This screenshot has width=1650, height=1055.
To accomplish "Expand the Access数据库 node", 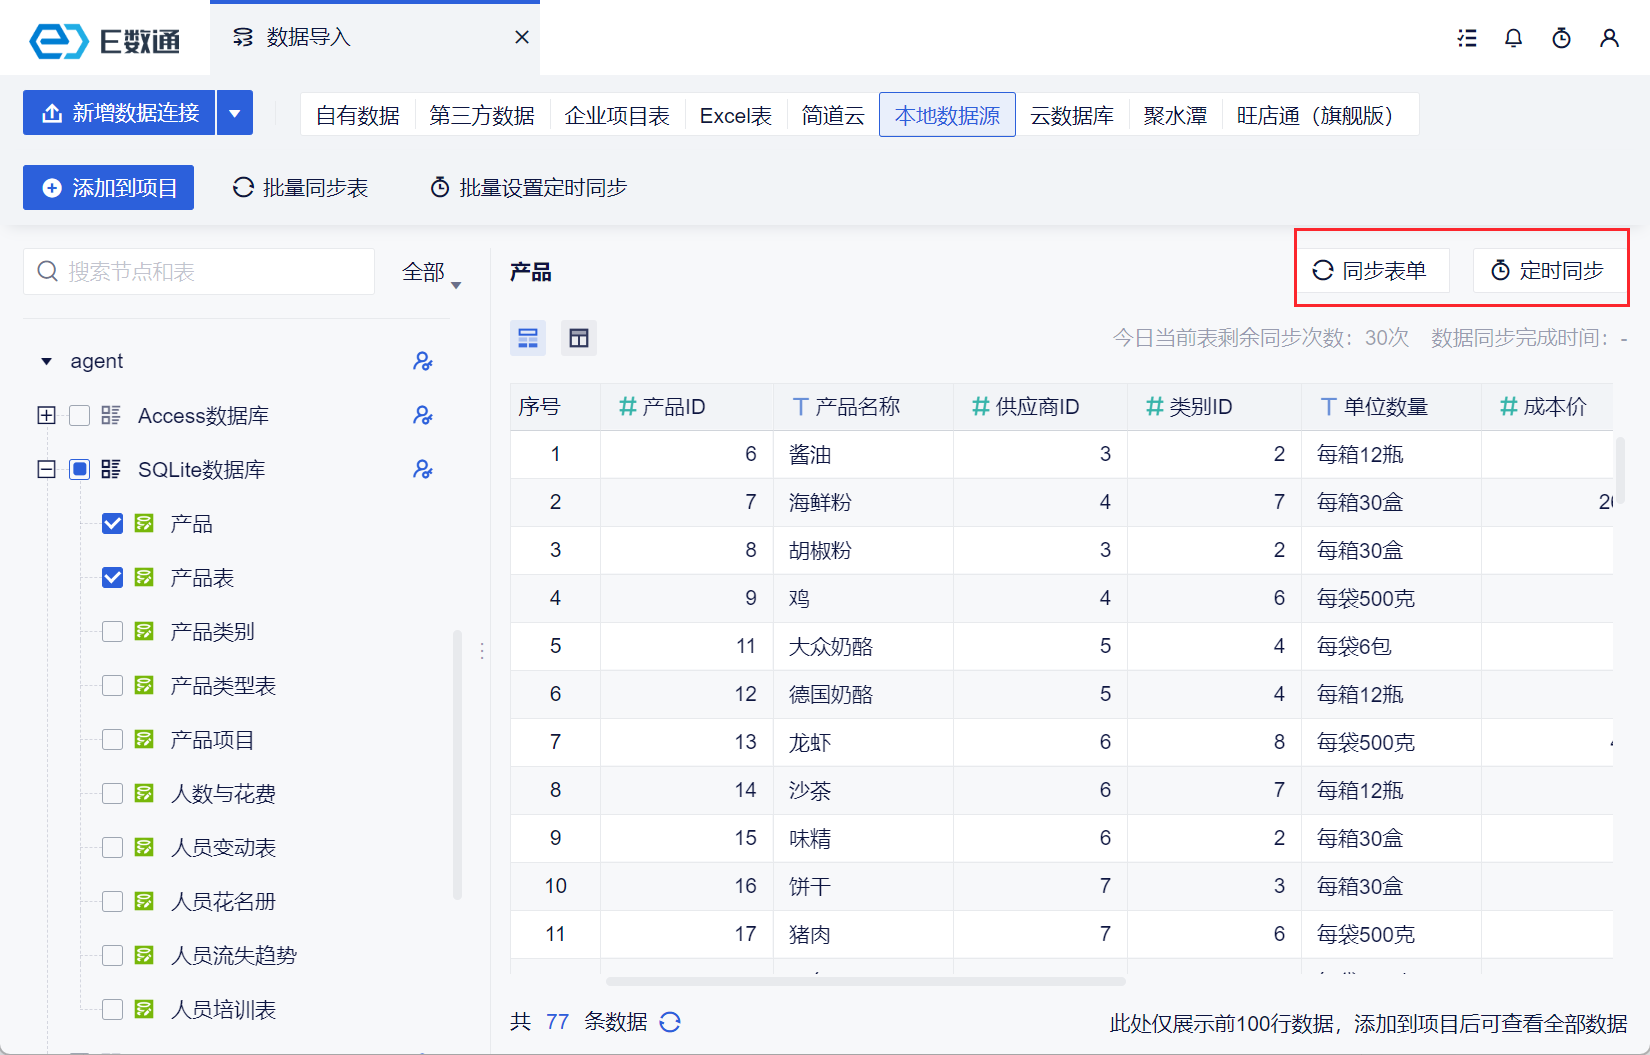I will point(46,415).
